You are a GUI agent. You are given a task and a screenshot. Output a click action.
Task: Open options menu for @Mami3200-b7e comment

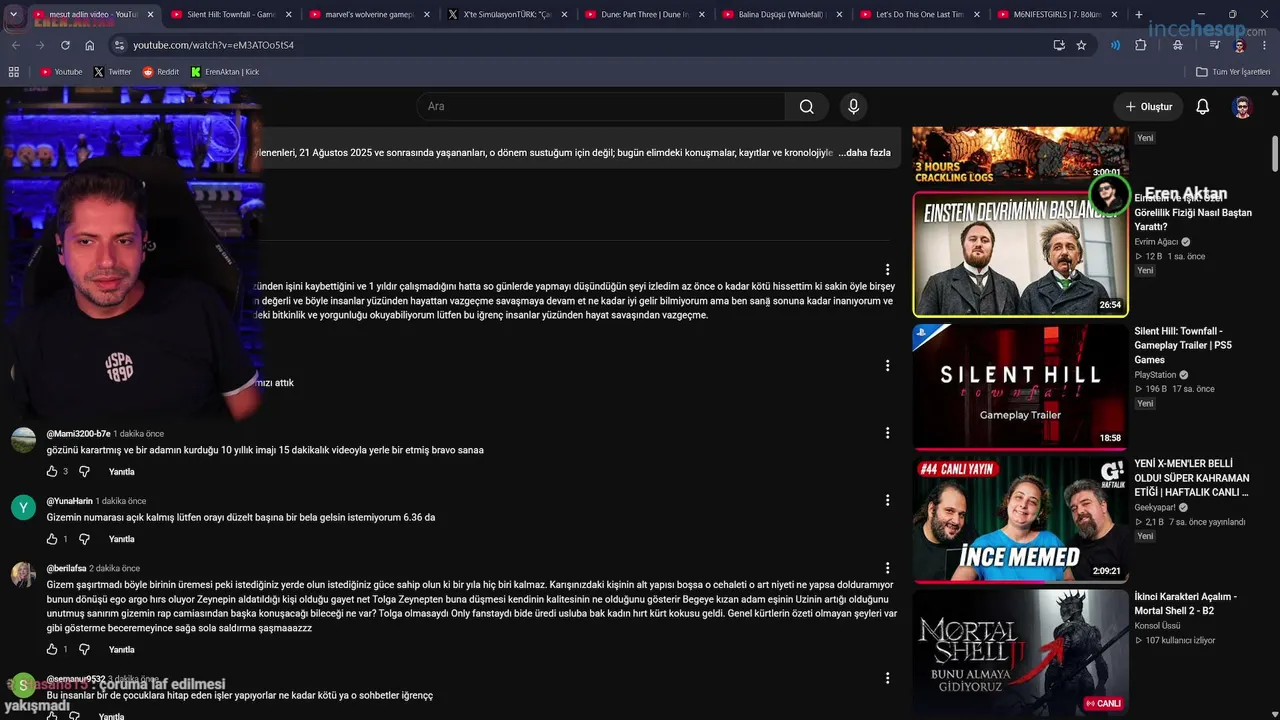[x=887, y=433]
